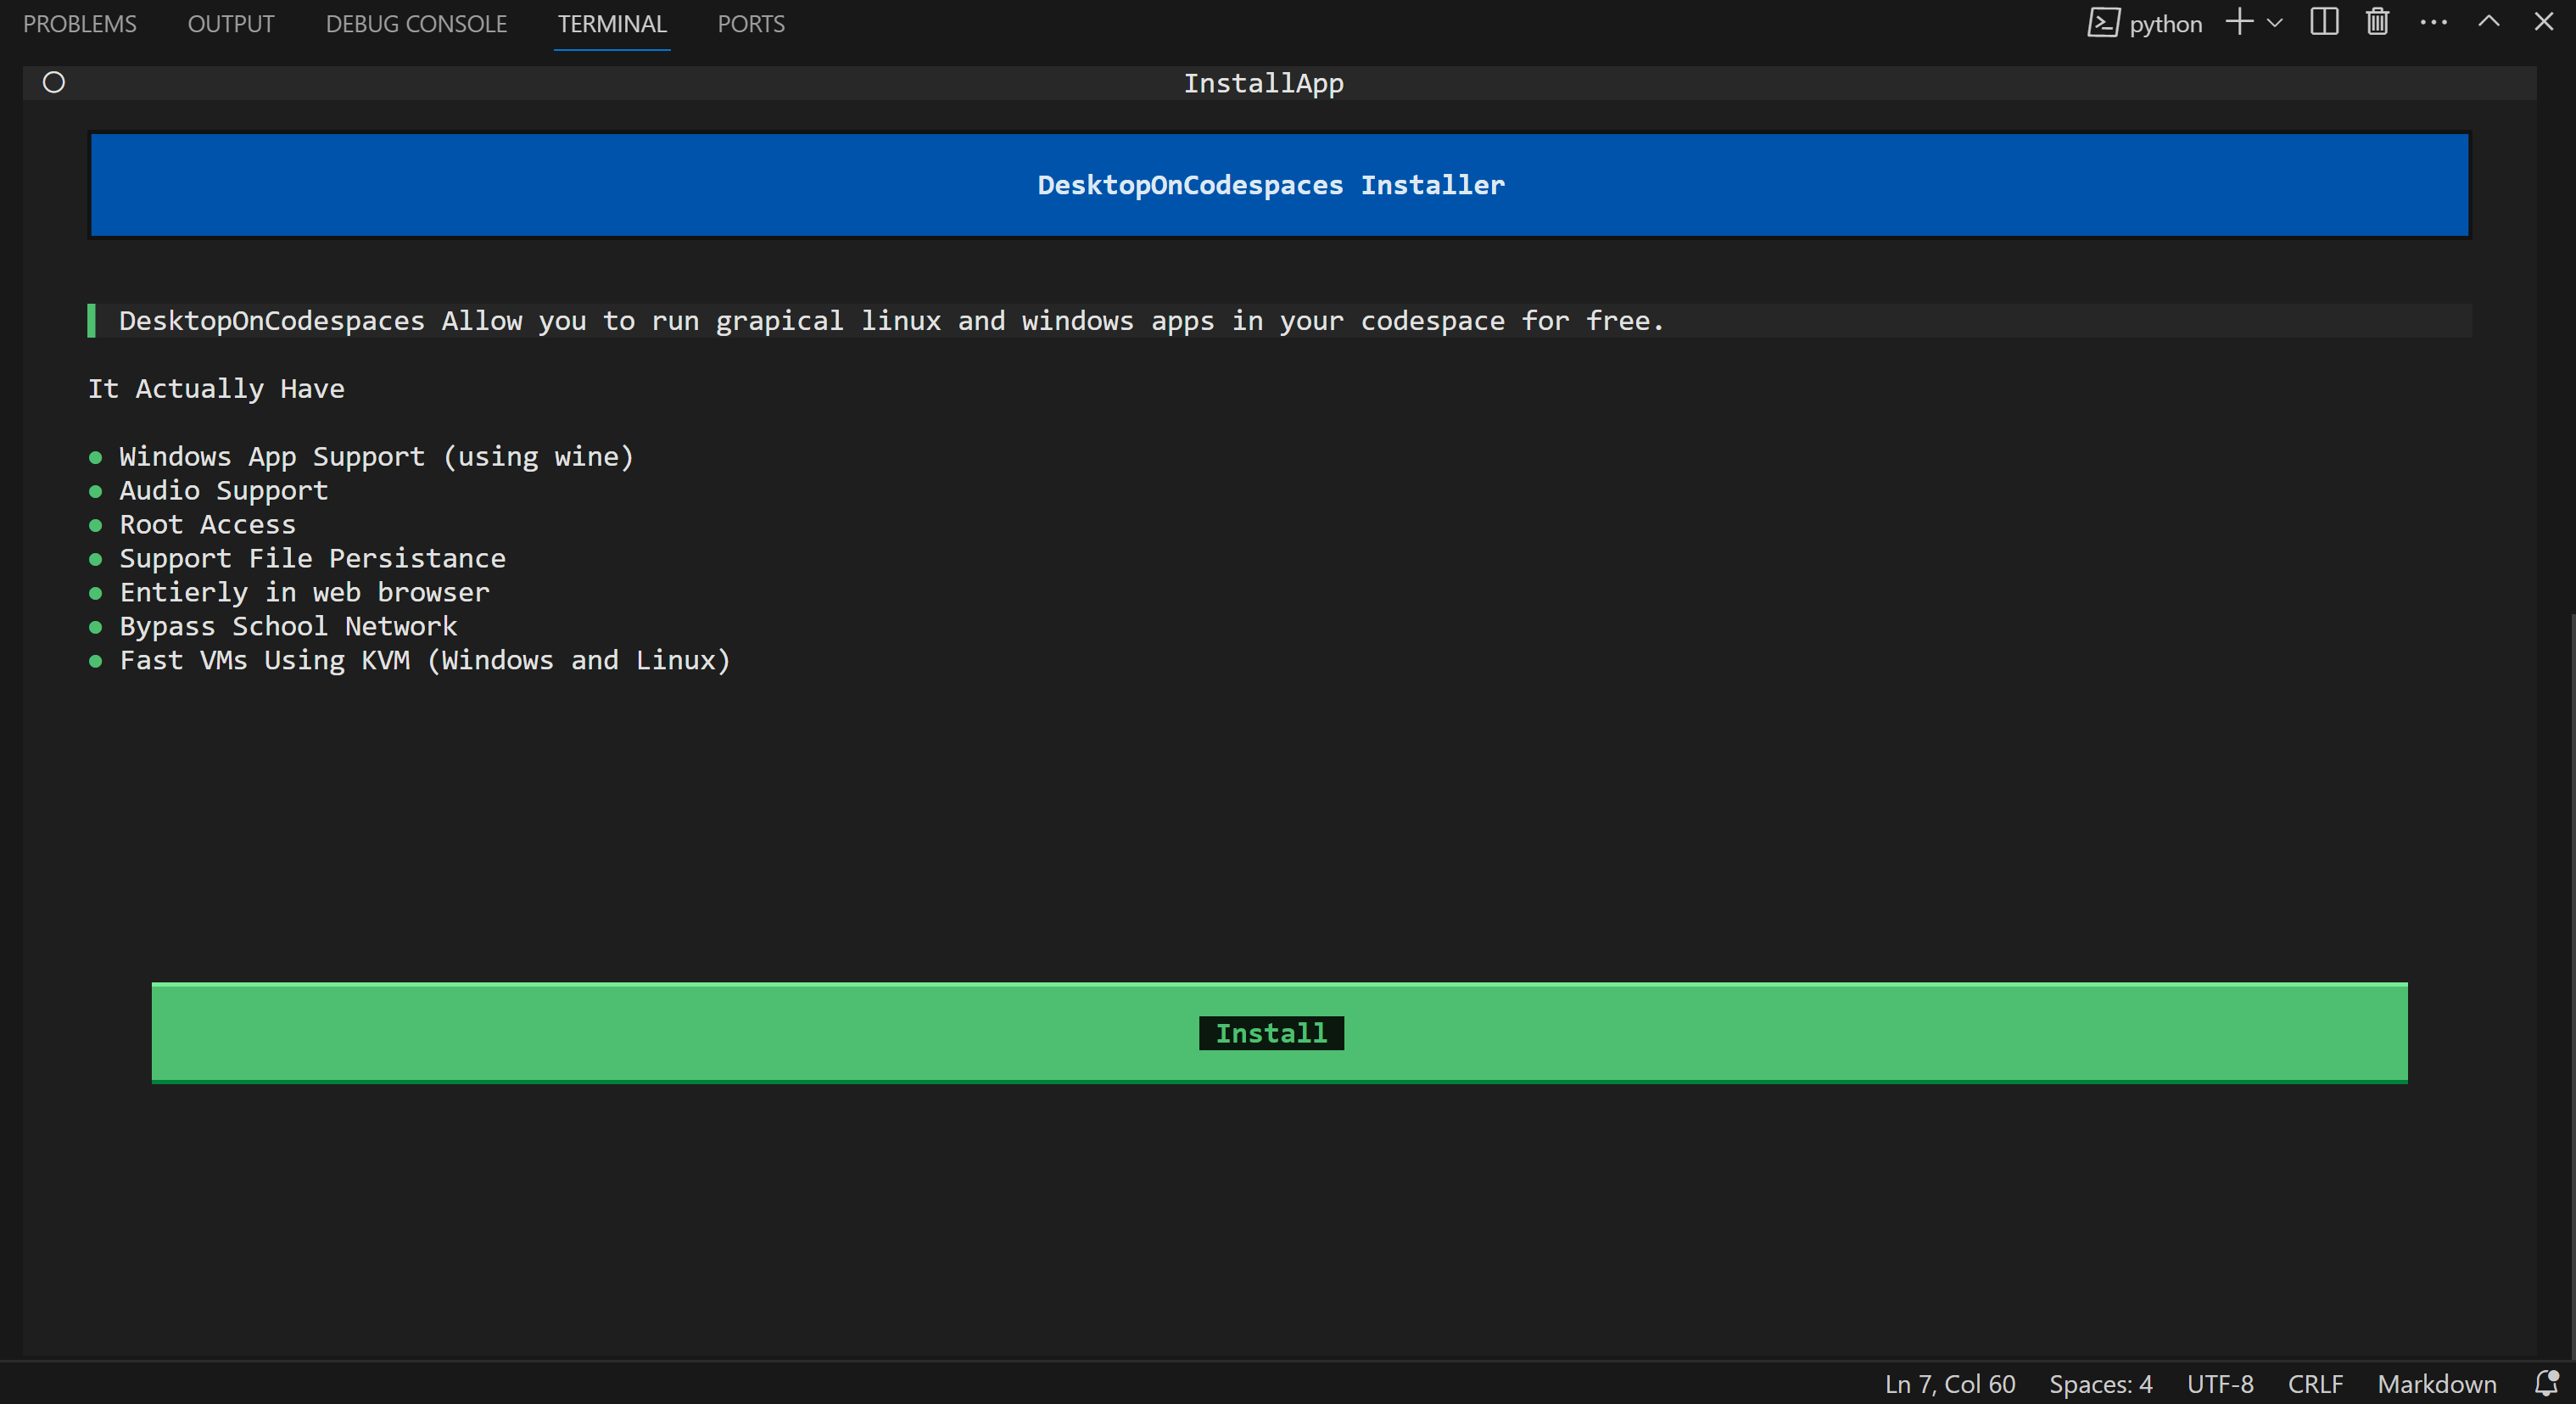
Task: Split the terminal panel
Action: tap(2324, 22)
